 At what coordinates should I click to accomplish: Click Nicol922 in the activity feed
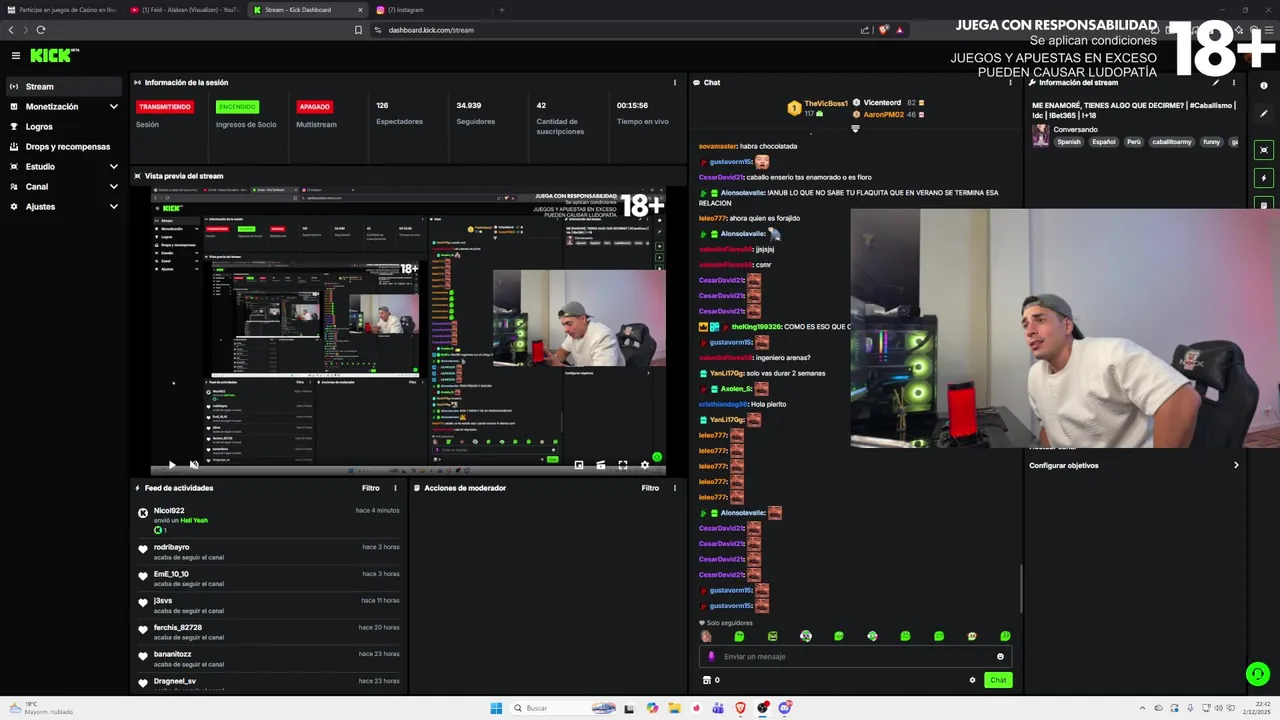(x=169, y=511)
